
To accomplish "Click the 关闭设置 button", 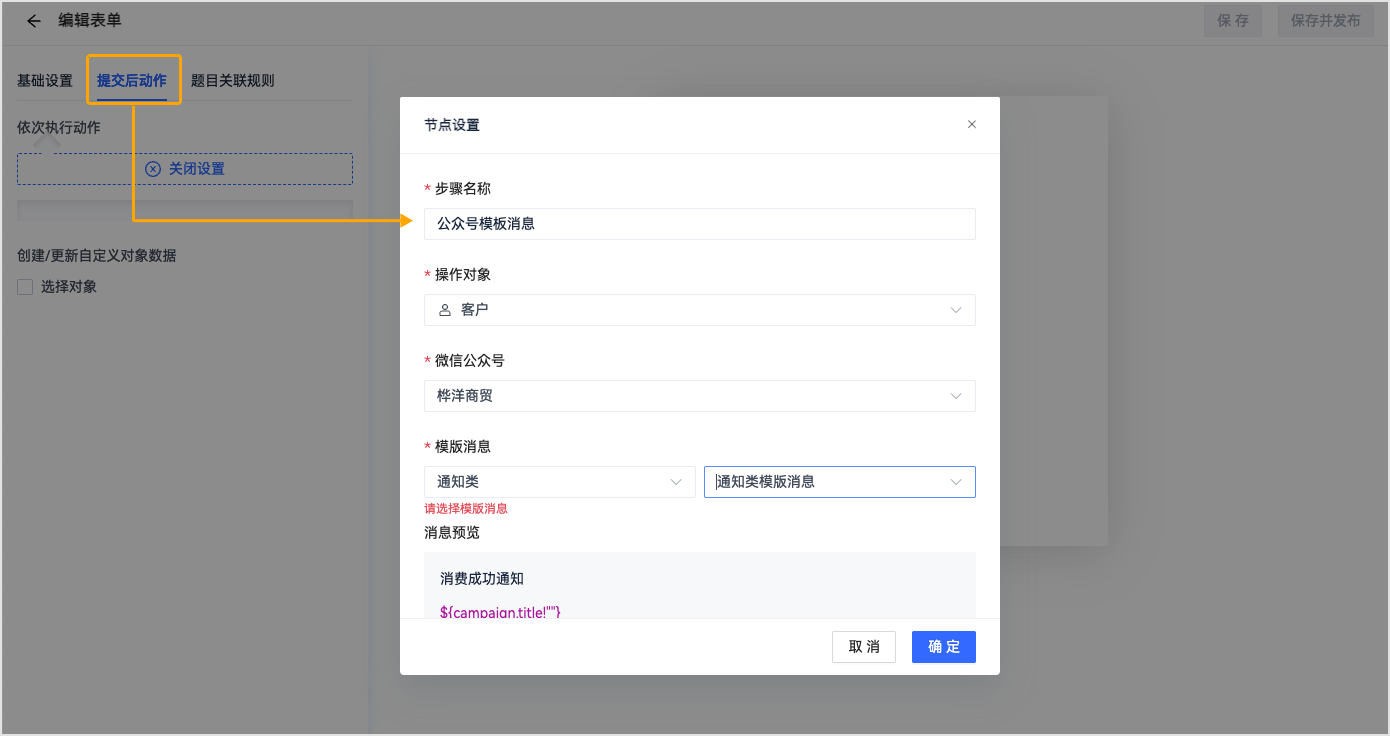I will pyautogui.click(x=185, y=169).
